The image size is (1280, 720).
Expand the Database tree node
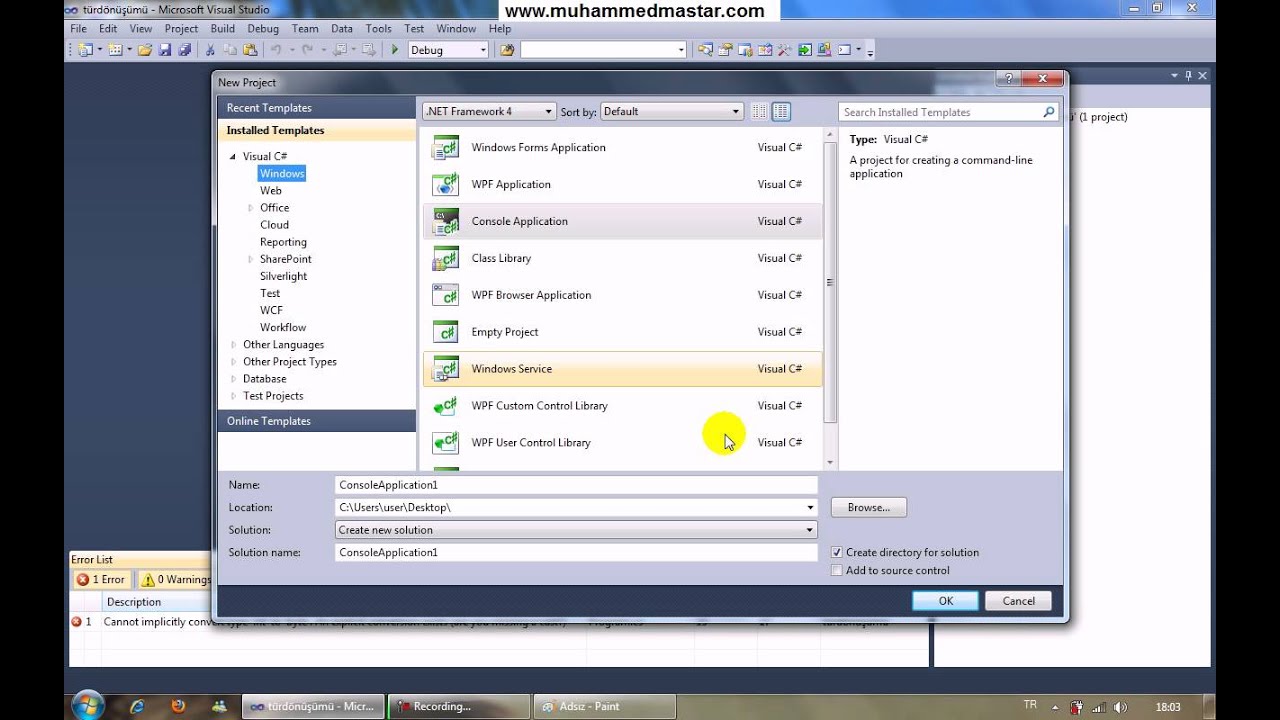point(234,379)
